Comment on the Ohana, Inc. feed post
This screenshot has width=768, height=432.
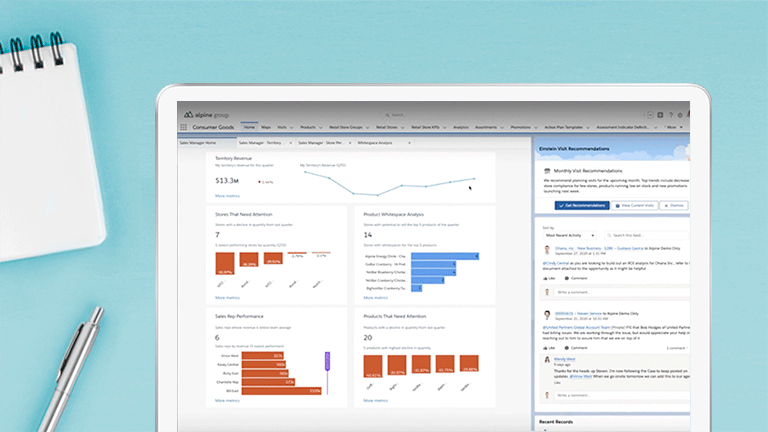[x=576, y=278]
